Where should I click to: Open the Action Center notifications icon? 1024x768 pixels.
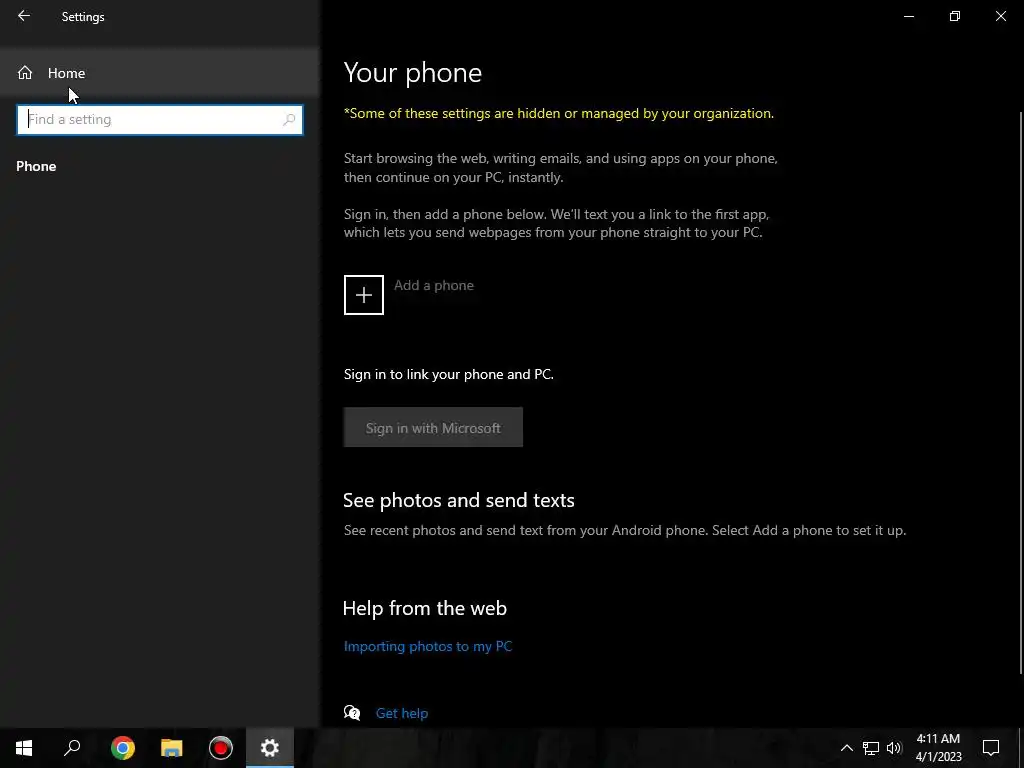991,748
